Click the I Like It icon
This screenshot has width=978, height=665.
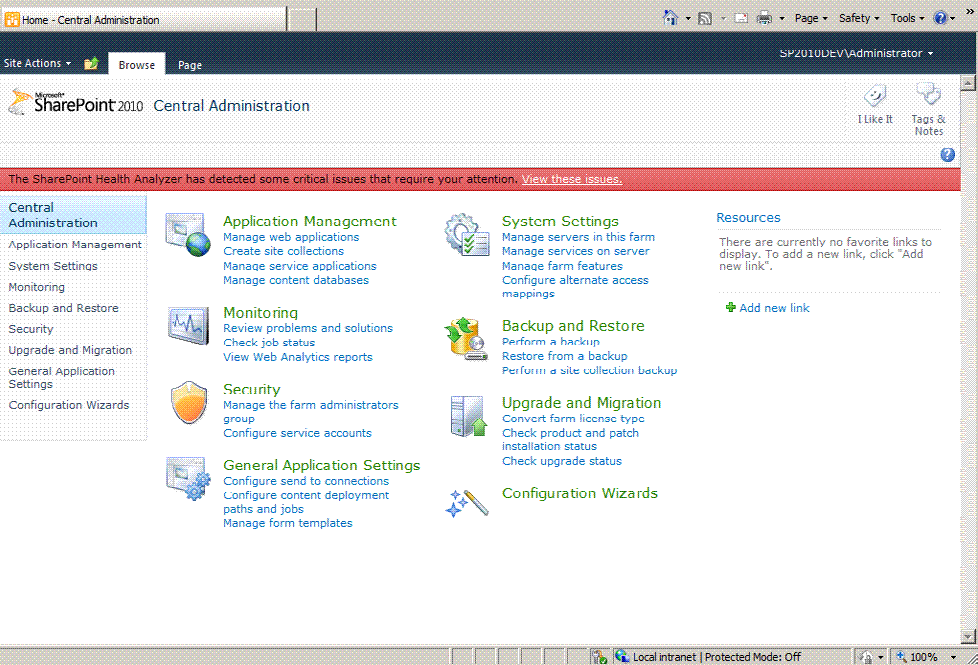click(x=874, y=97)
